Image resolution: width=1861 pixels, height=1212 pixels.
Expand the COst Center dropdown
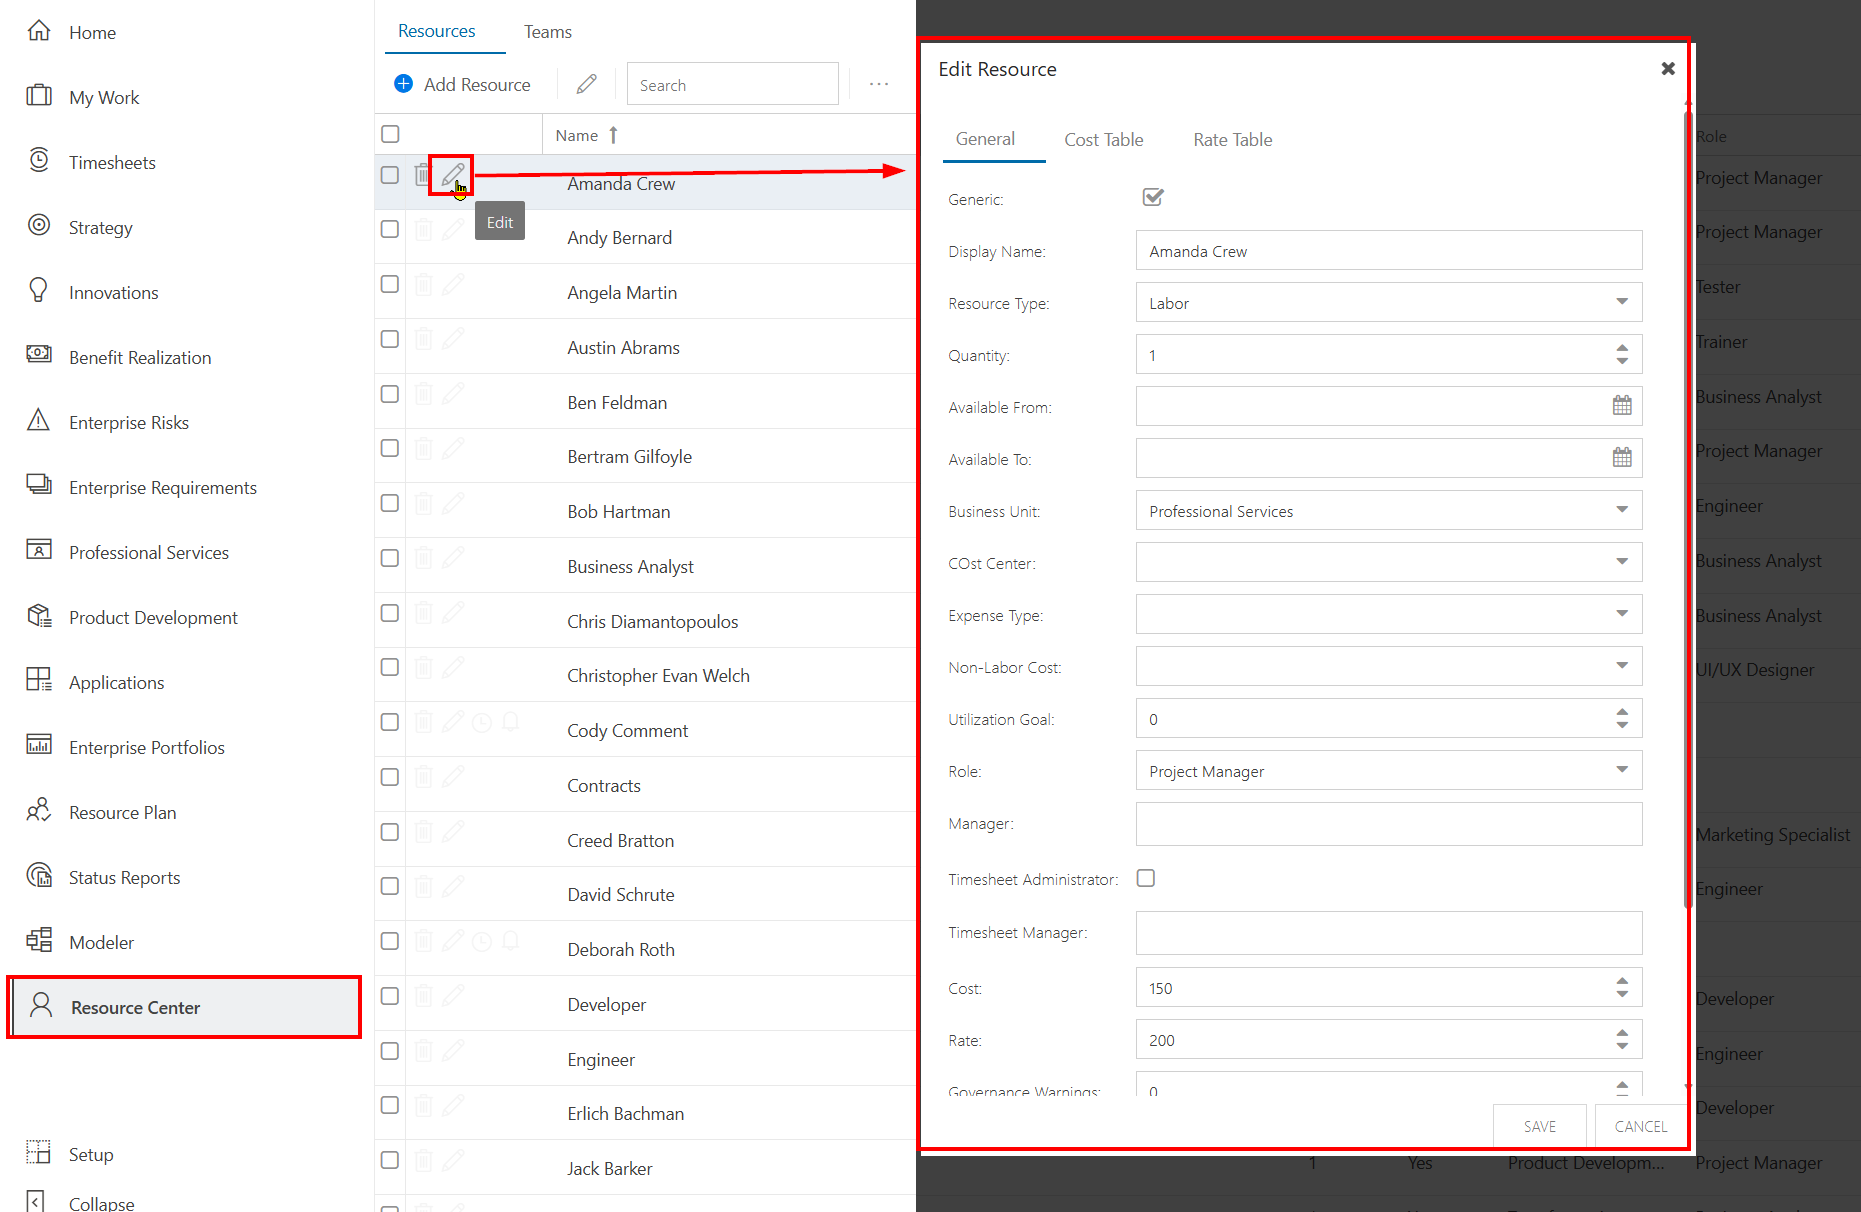point(1622,562)
